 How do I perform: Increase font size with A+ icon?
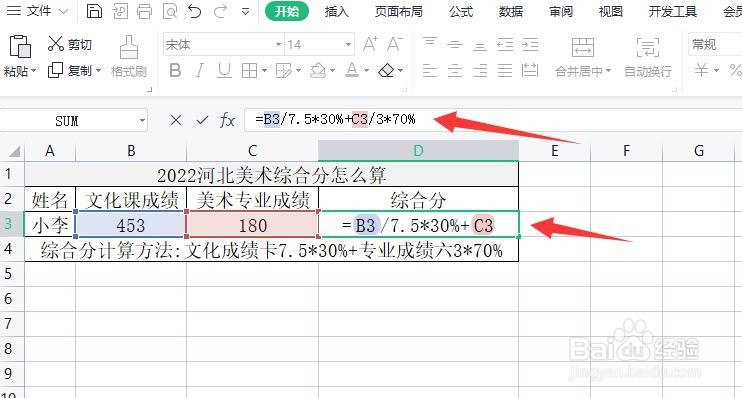coord(370,44)
